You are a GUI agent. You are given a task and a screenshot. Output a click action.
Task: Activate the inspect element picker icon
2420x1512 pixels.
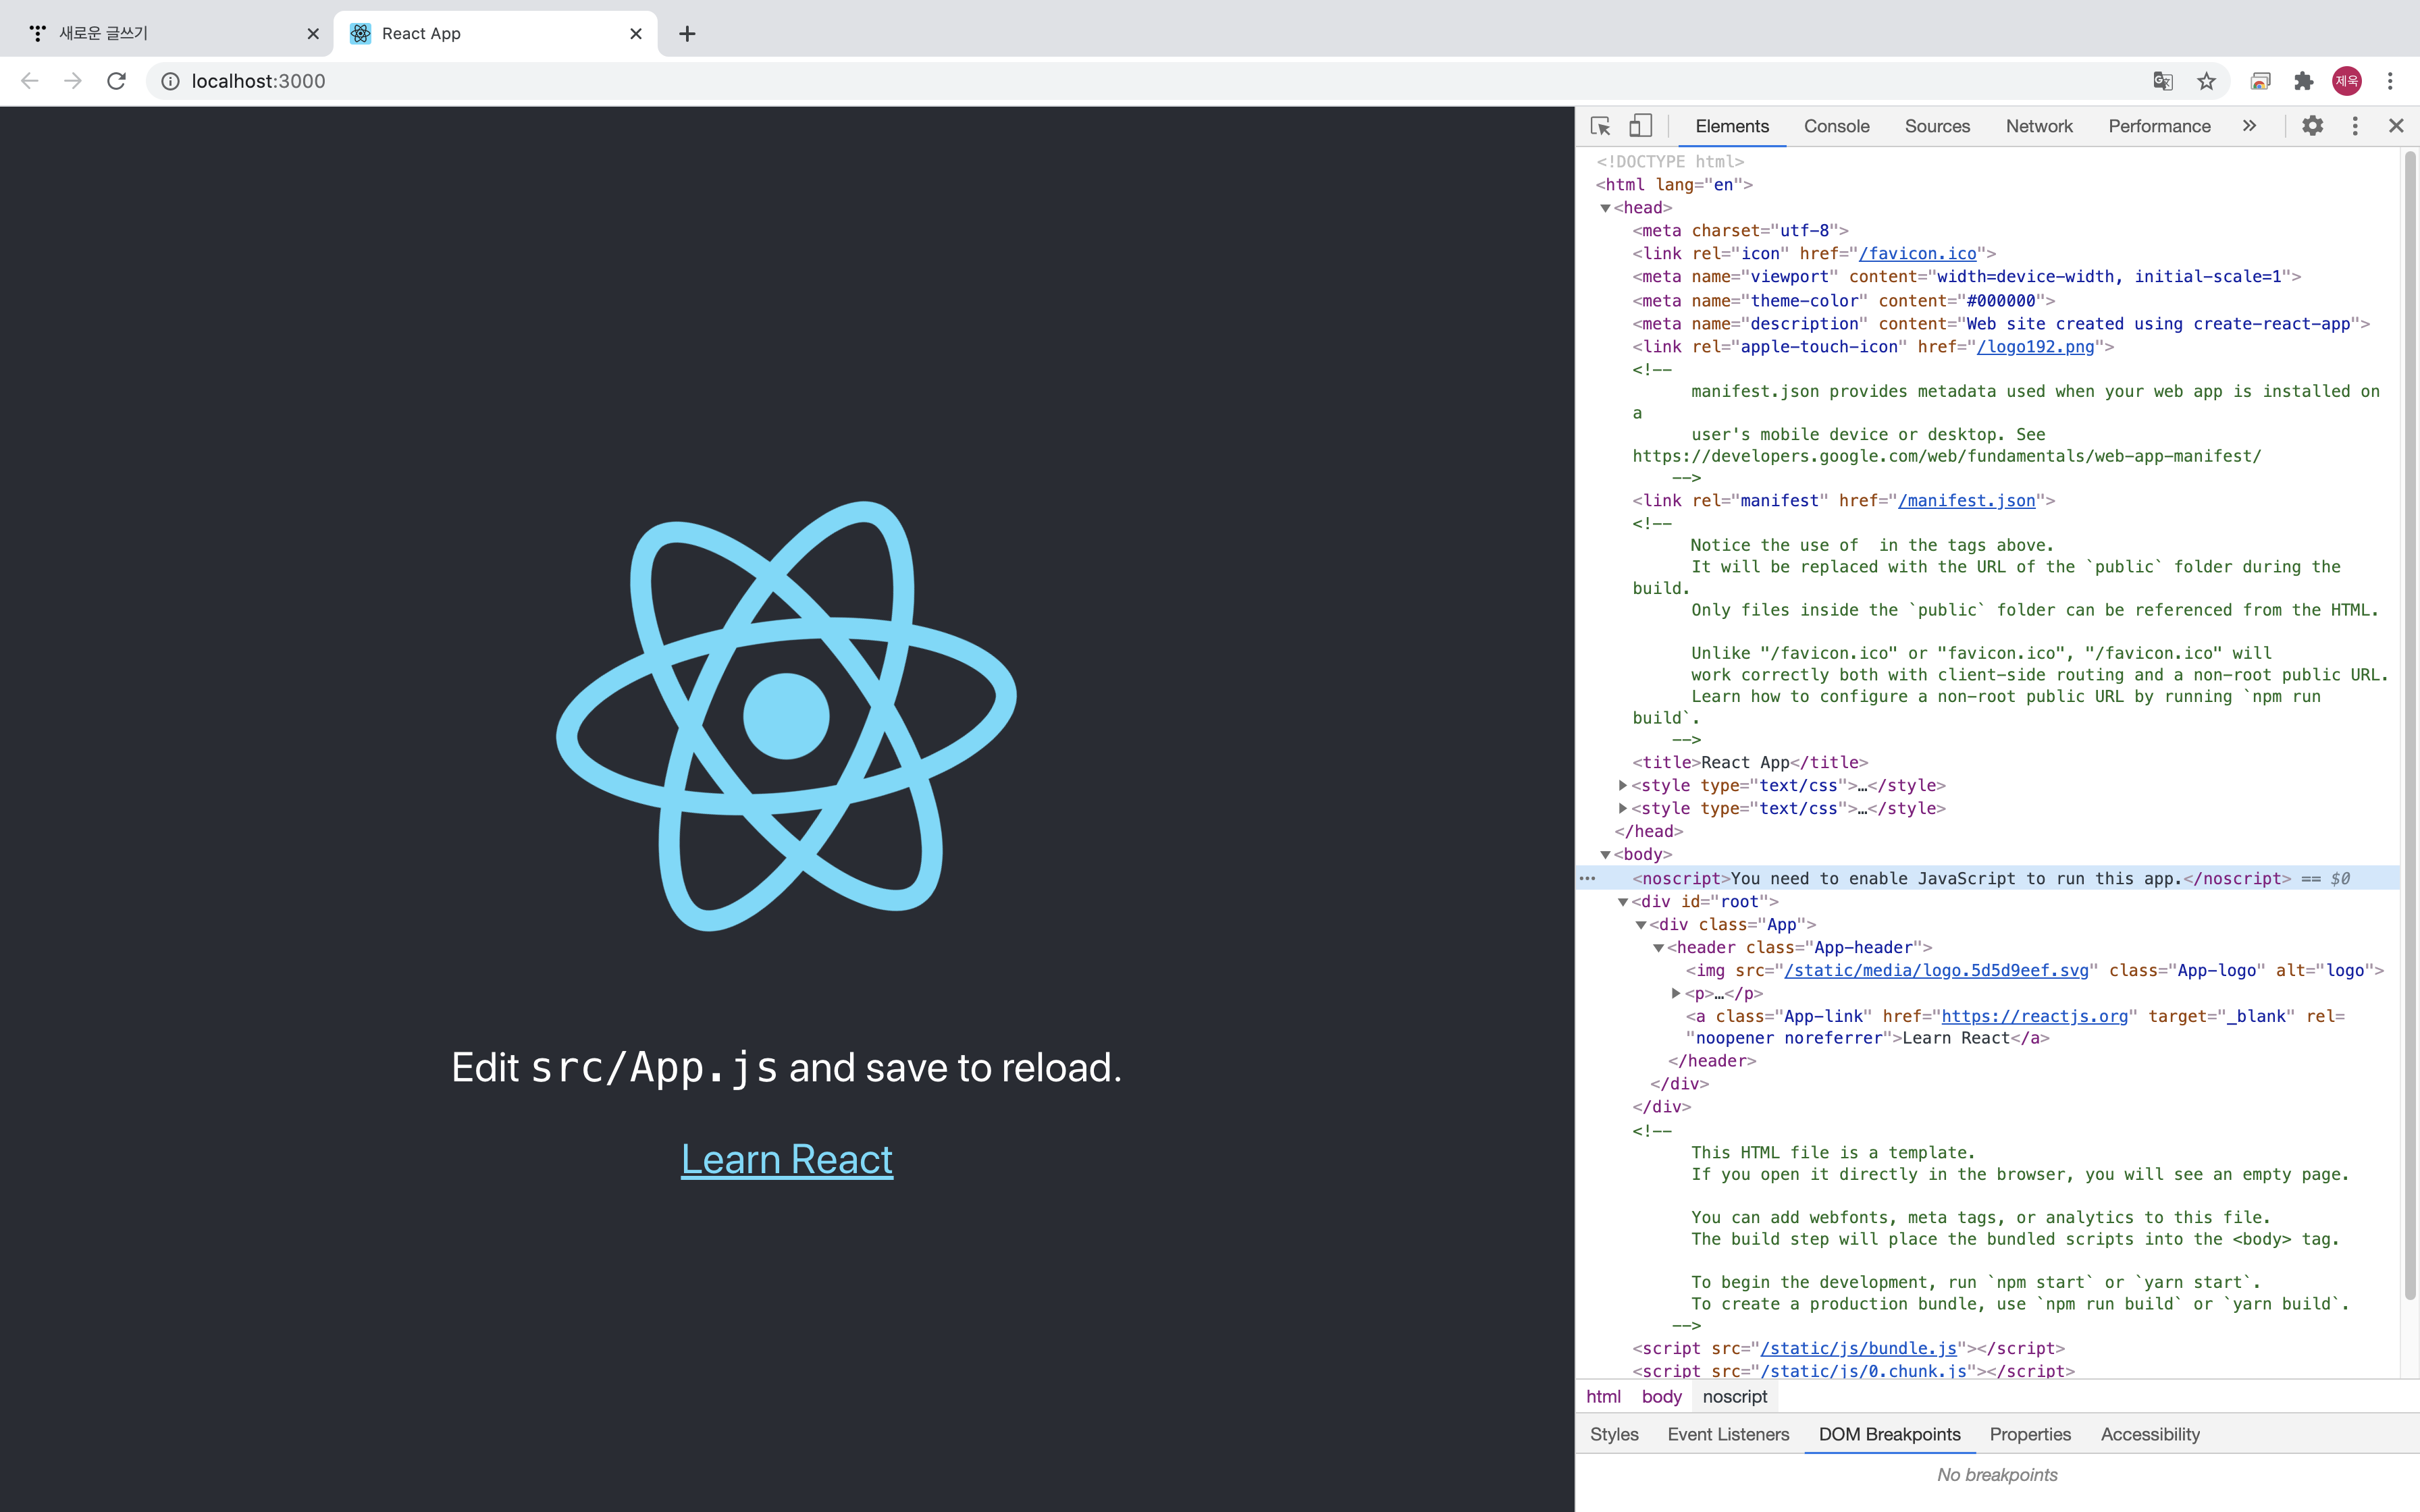[1600, 126]
